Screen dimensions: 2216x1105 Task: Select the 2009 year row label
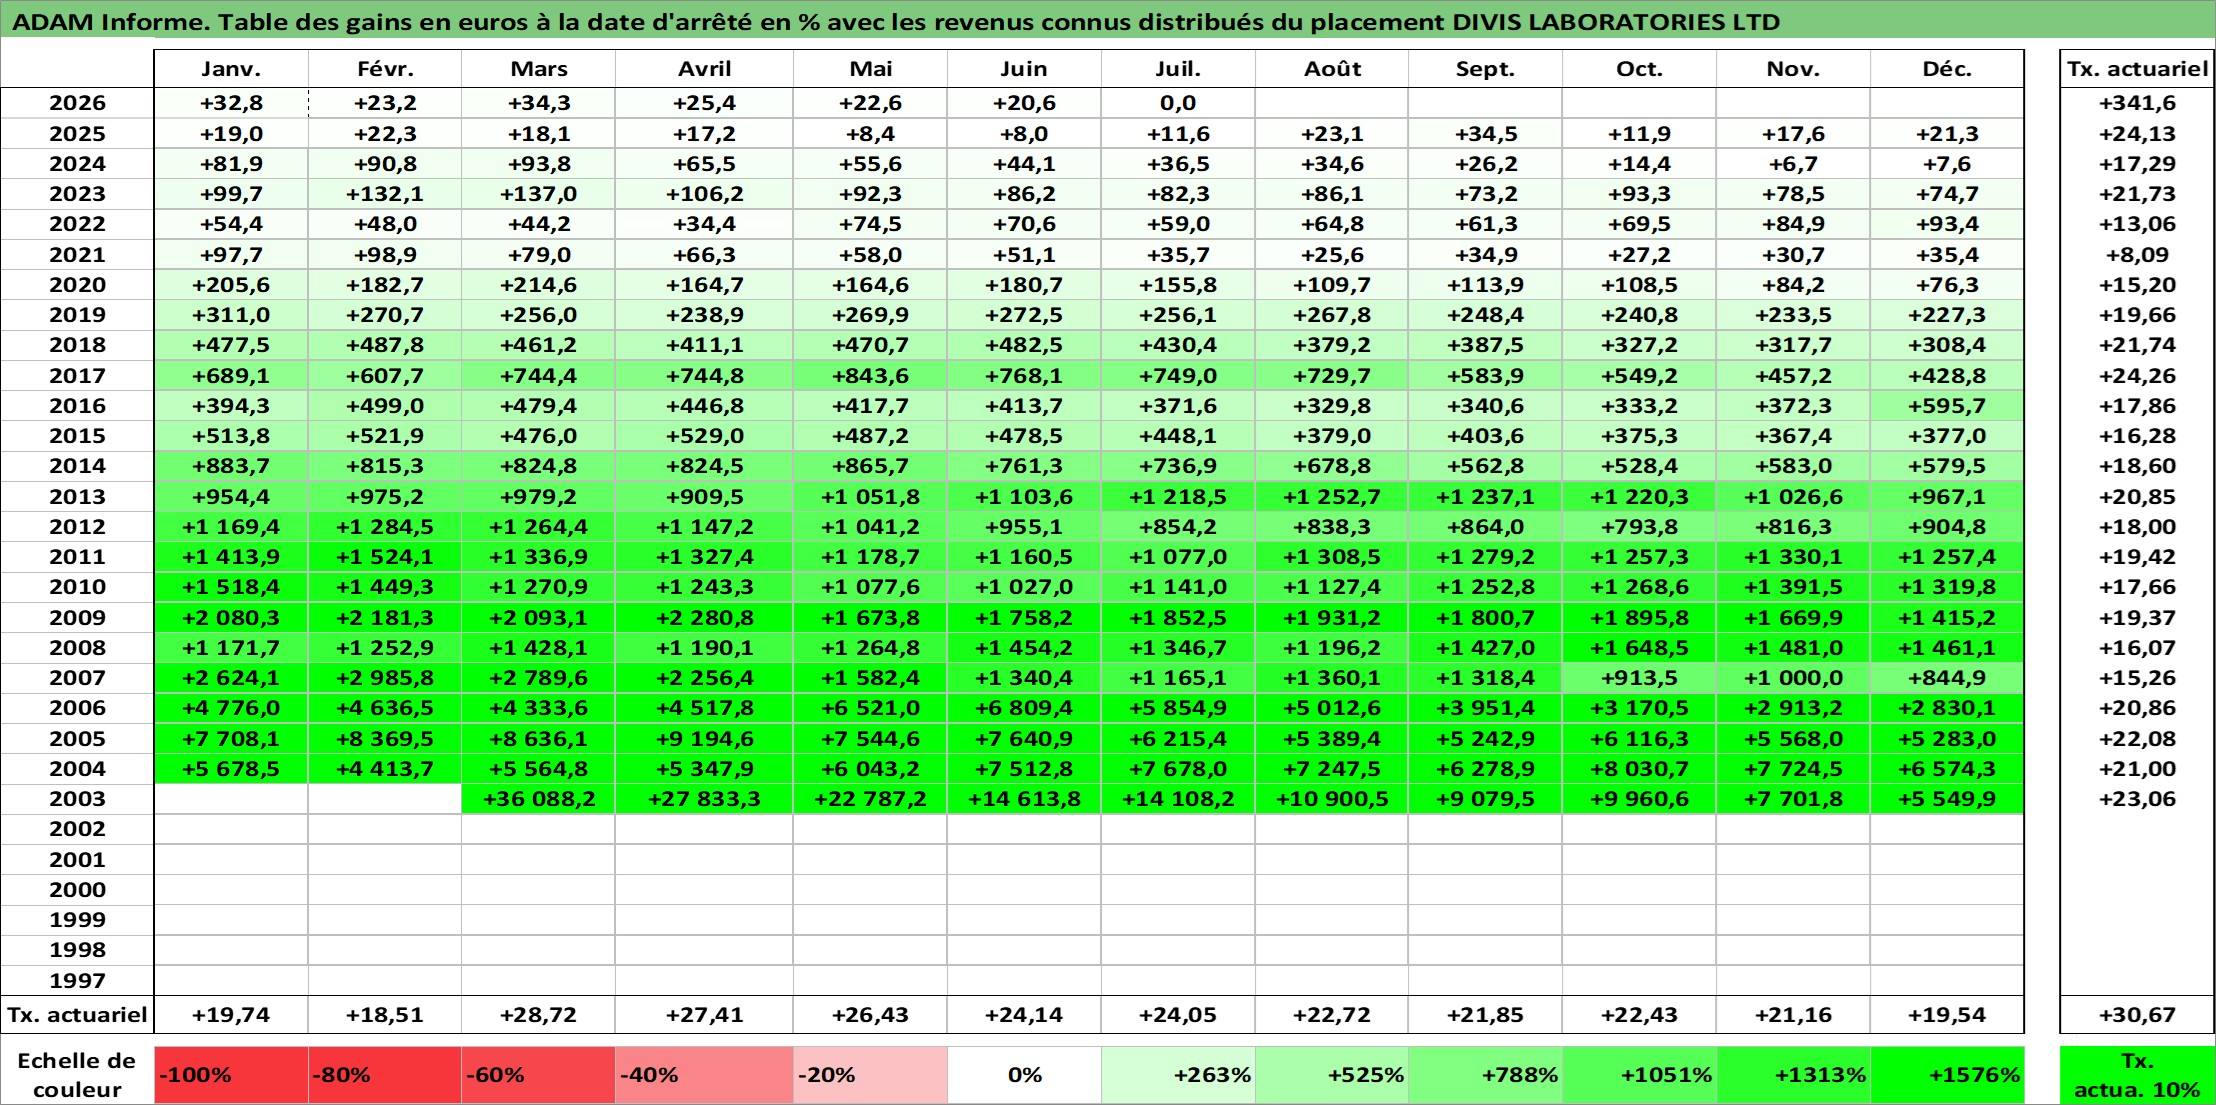pyautogui.click(x=77, y=618)
